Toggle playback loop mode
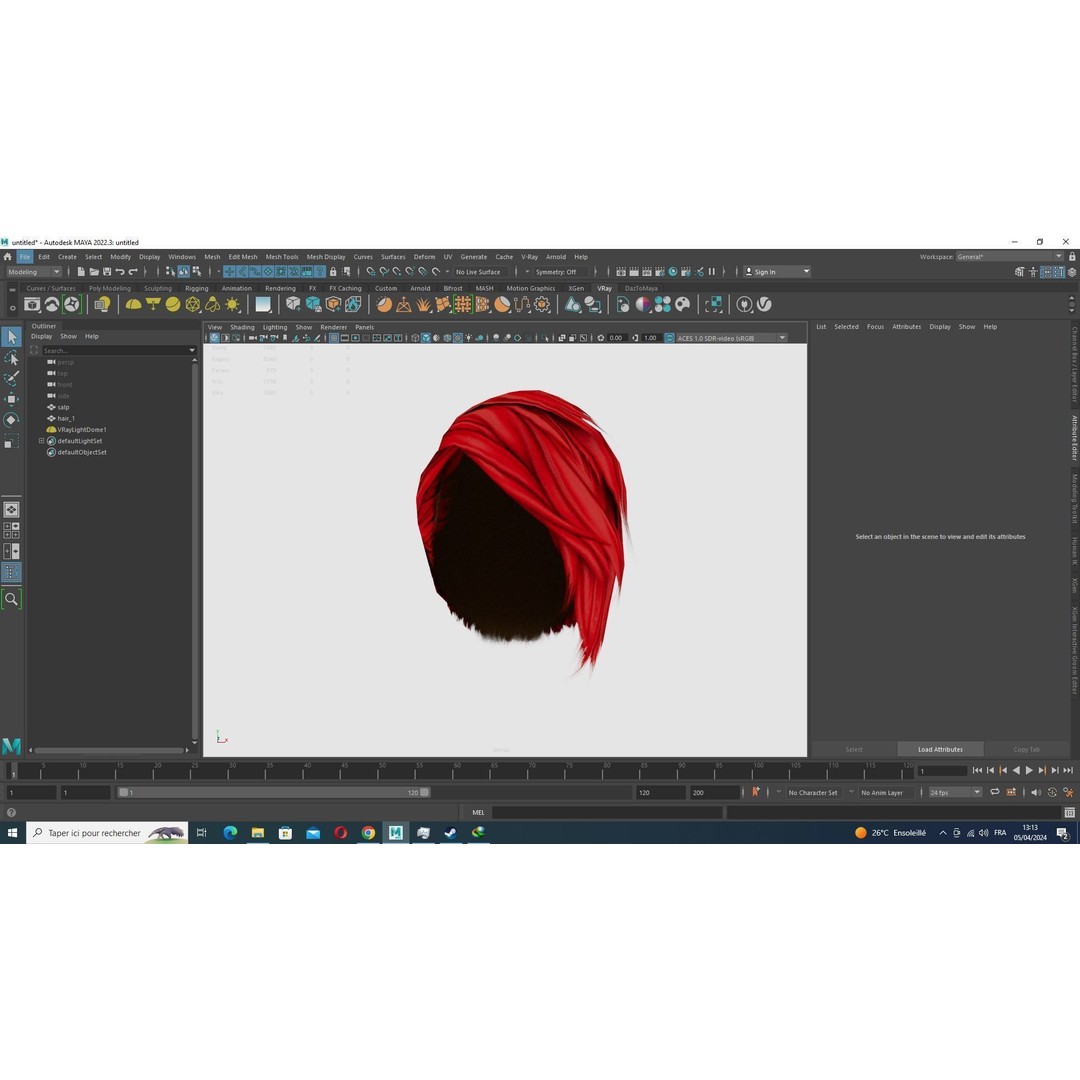1080x1080 pixels. tap(995, 793)
